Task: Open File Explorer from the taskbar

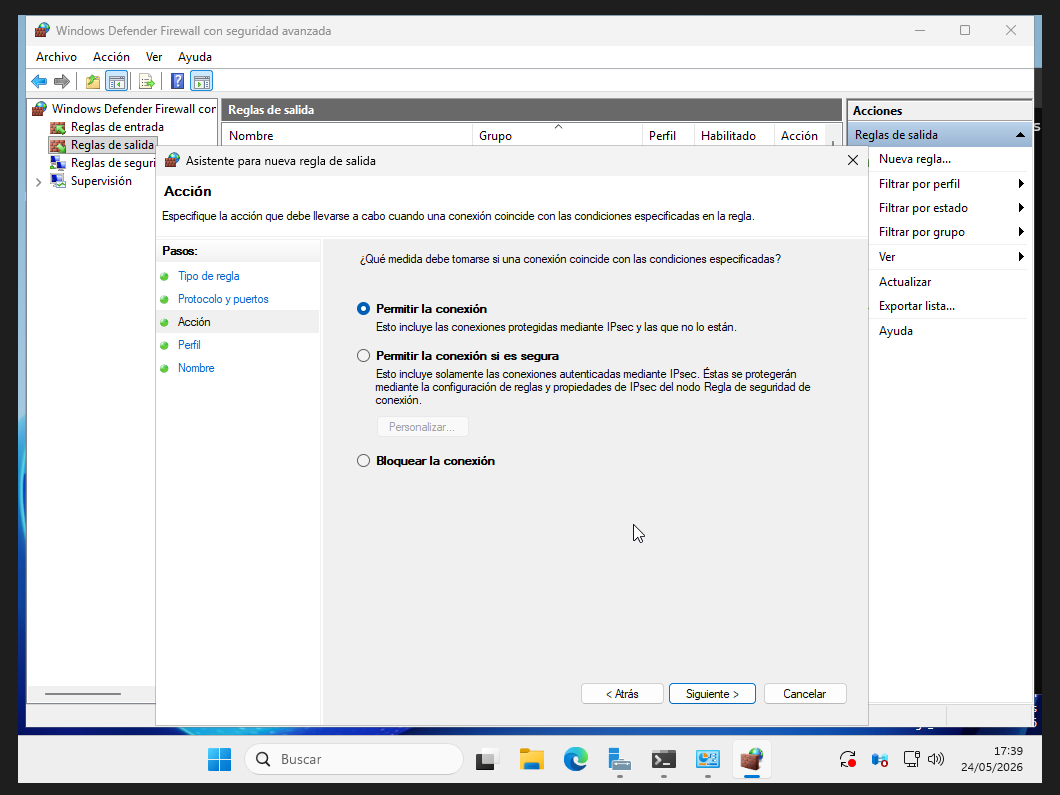Action: (532, 760)
